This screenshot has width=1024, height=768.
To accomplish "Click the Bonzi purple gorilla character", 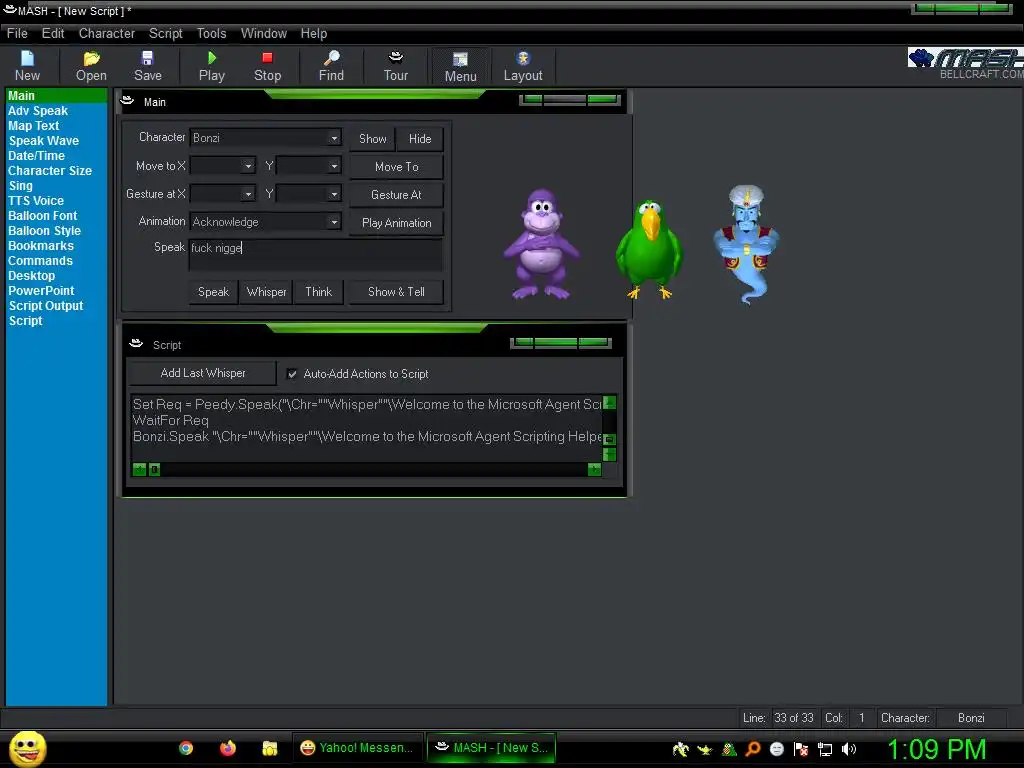I will coord(540,244).
